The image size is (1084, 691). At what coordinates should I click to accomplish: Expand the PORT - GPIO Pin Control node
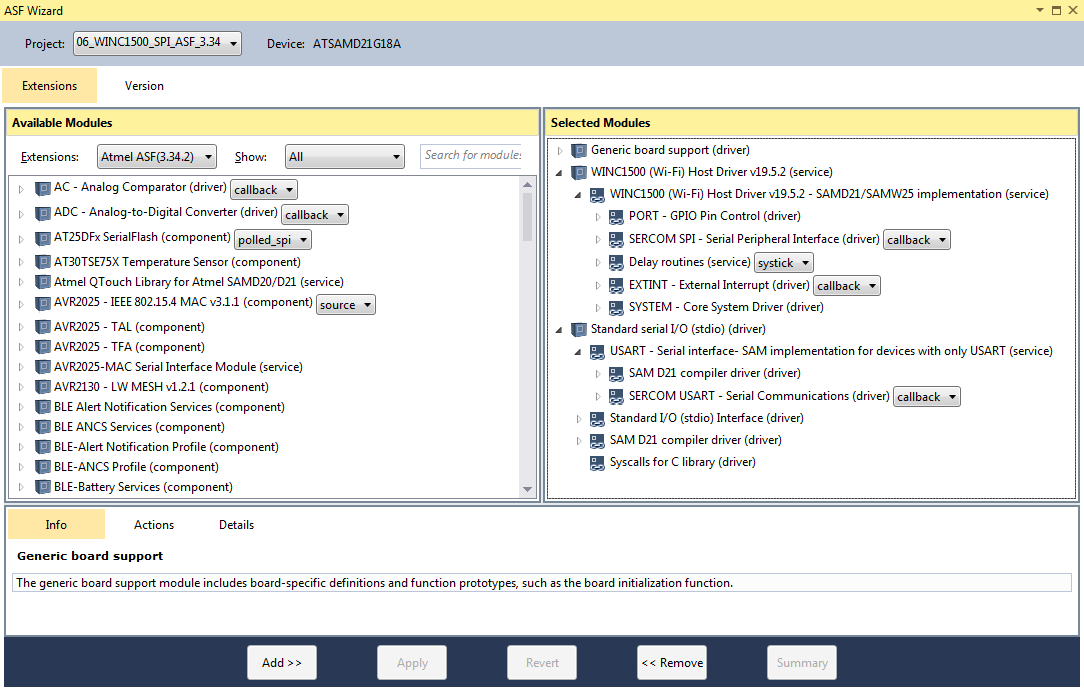(598, 217)
